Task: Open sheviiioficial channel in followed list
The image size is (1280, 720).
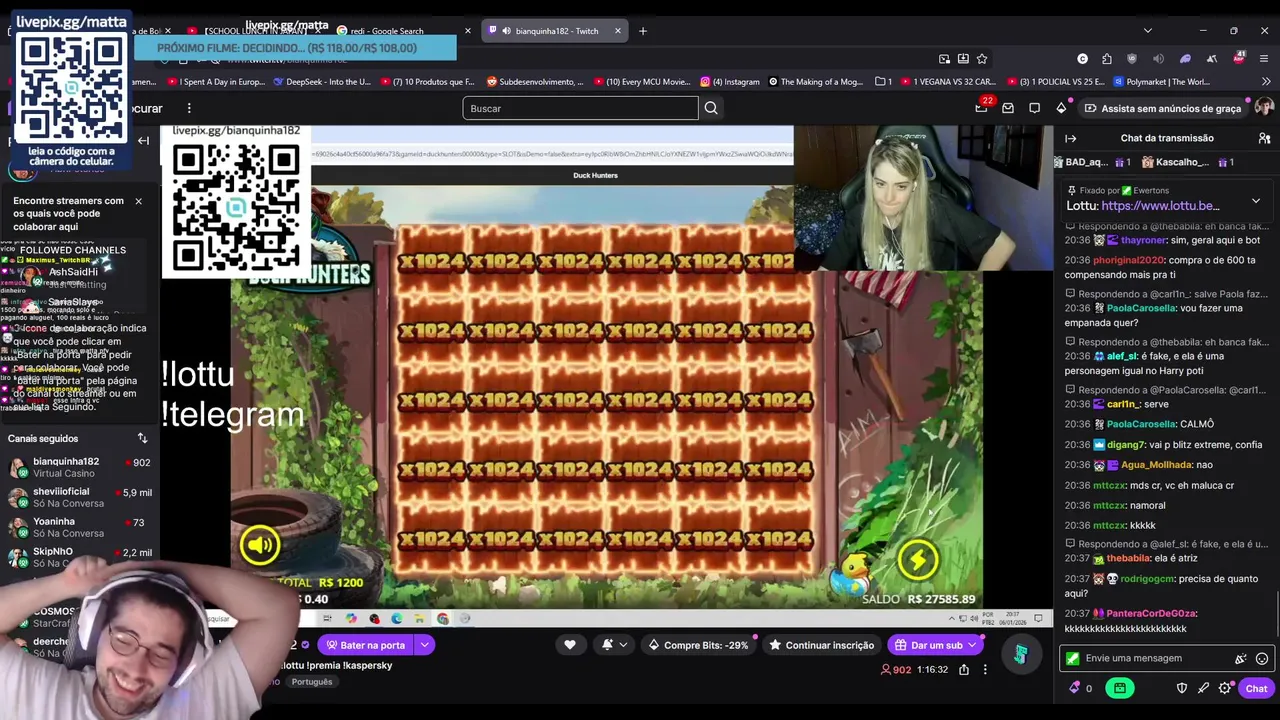Action: 80,497
